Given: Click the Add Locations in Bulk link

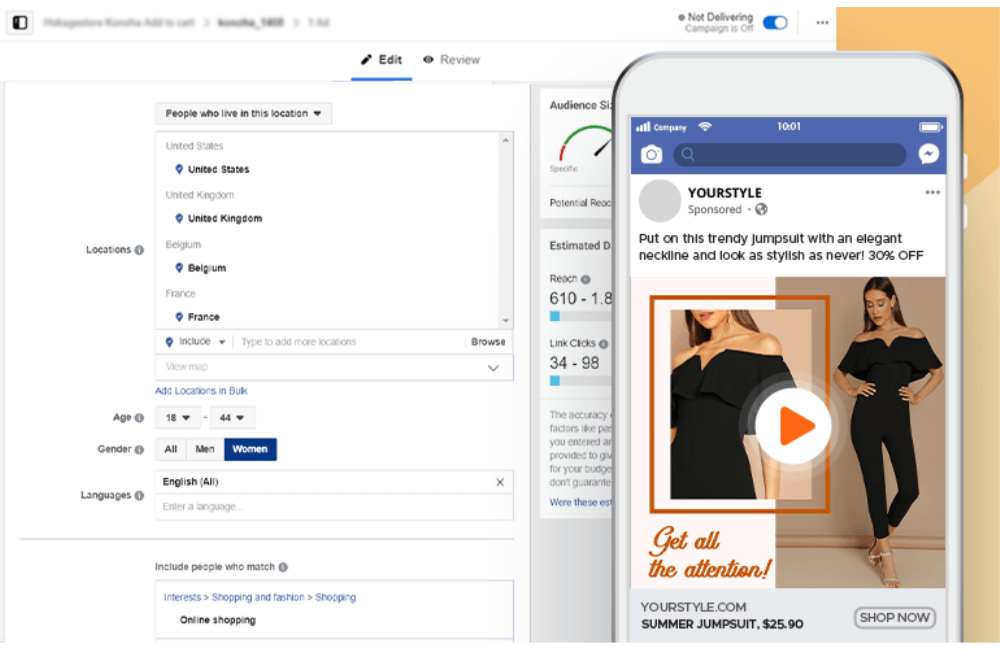Looking at the screenshot, I should [x=203, y=390].
